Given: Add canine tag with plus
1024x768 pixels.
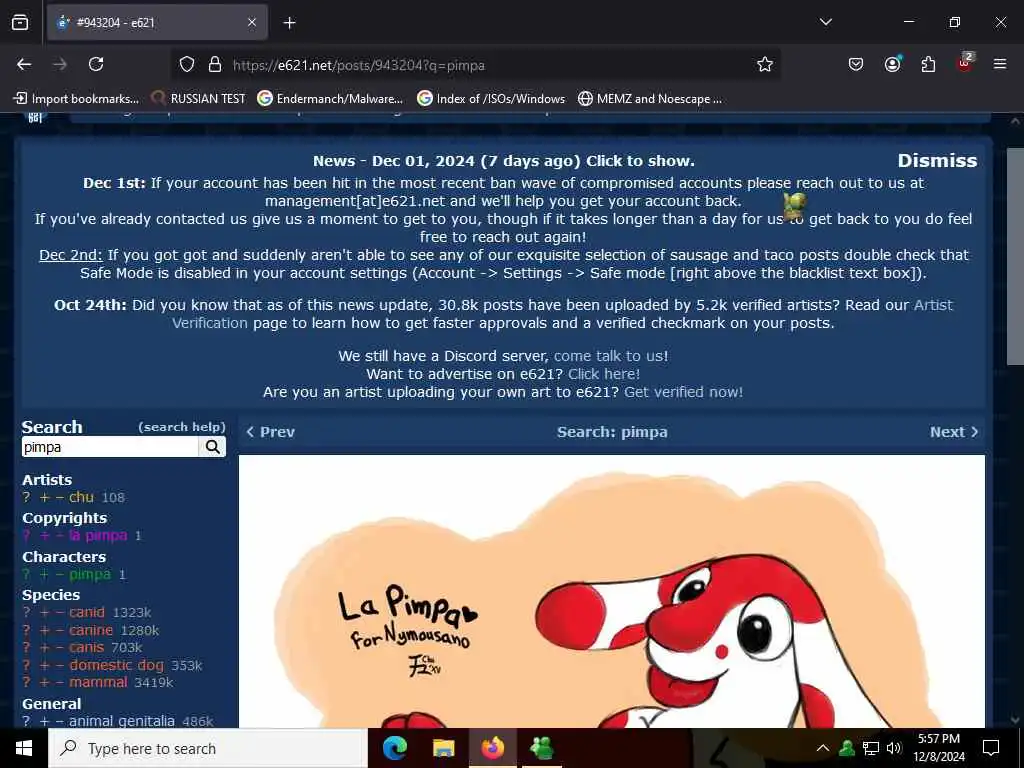Looking at the screenshot, I should click(44, 630).
